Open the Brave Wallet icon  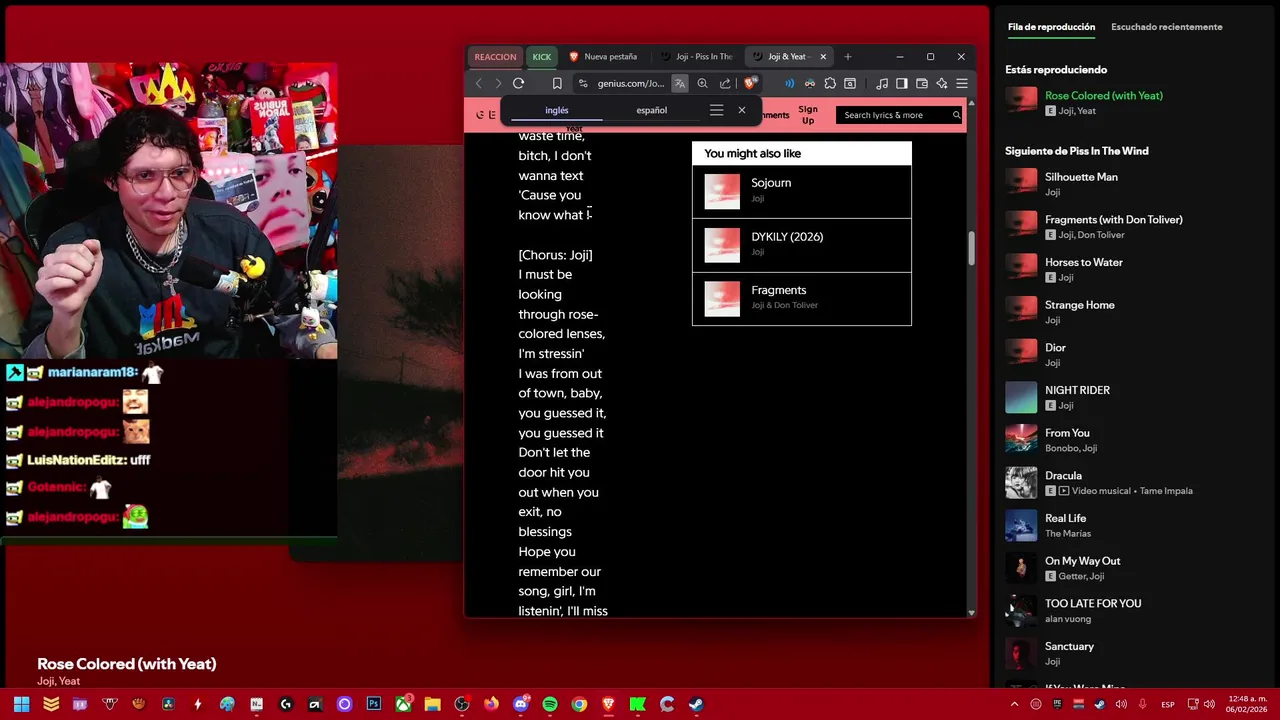(922, 84)
